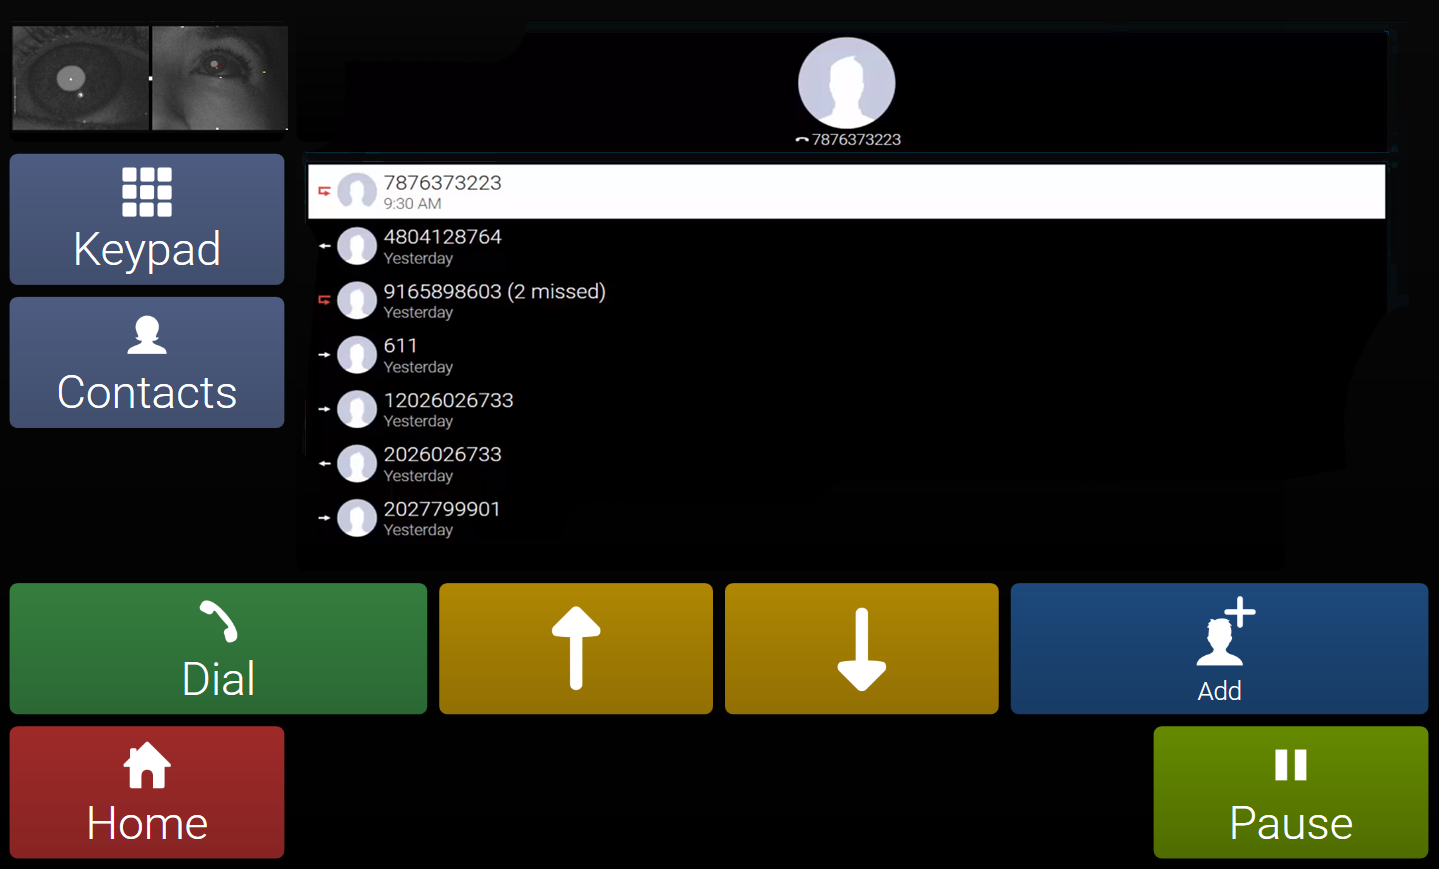The height and width of the screenshot is (869, 1439).
Task: Click the Add contact icon
Action: click(1218, 648)
